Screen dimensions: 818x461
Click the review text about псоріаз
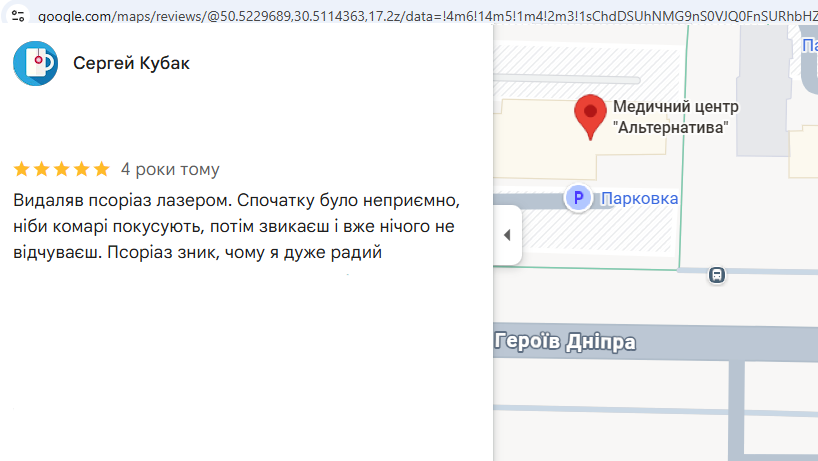point(236,226)
